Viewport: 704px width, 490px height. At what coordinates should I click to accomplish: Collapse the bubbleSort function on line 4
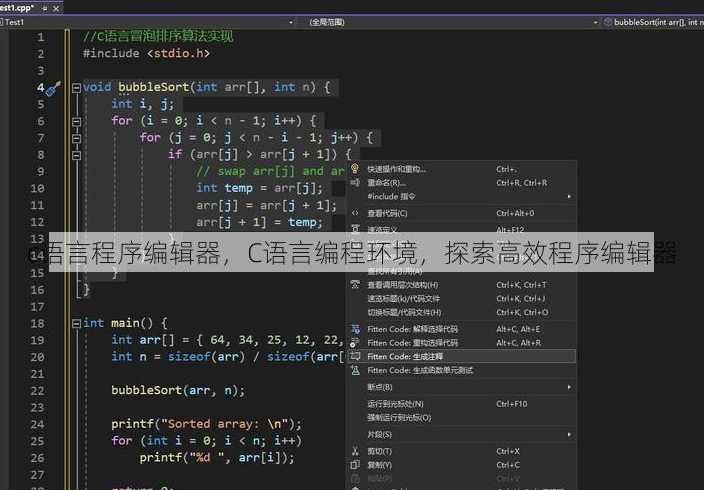click(x=76, y=88)
